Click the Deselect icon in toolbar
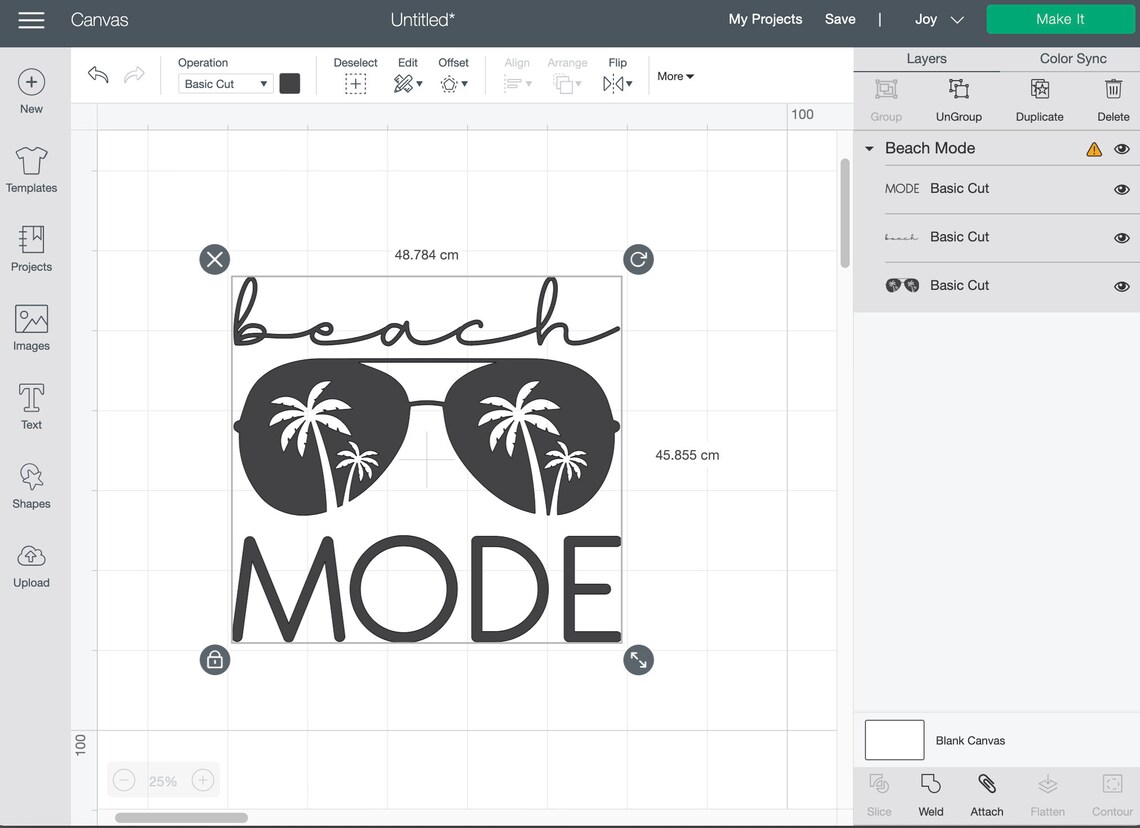 pos(355,84)
